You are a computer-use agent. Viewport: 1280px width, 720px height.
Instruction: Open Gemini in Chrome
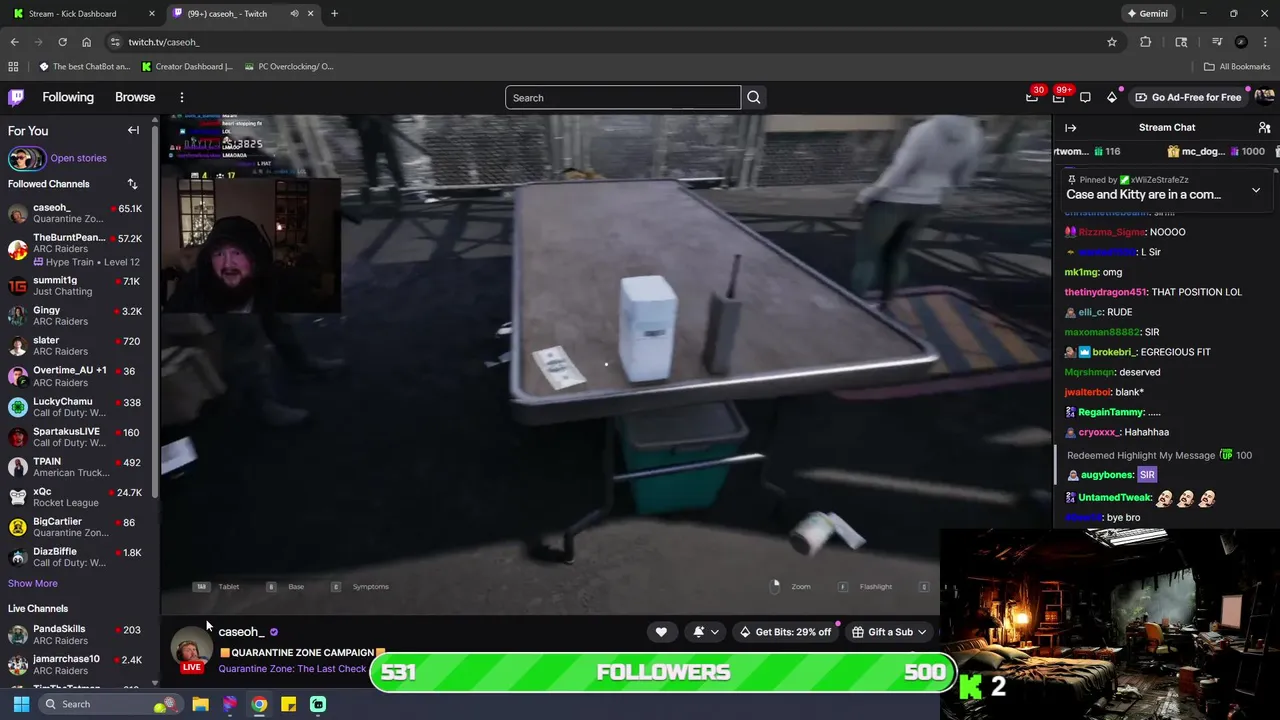pyautogui.click(x=1147, y=14)
